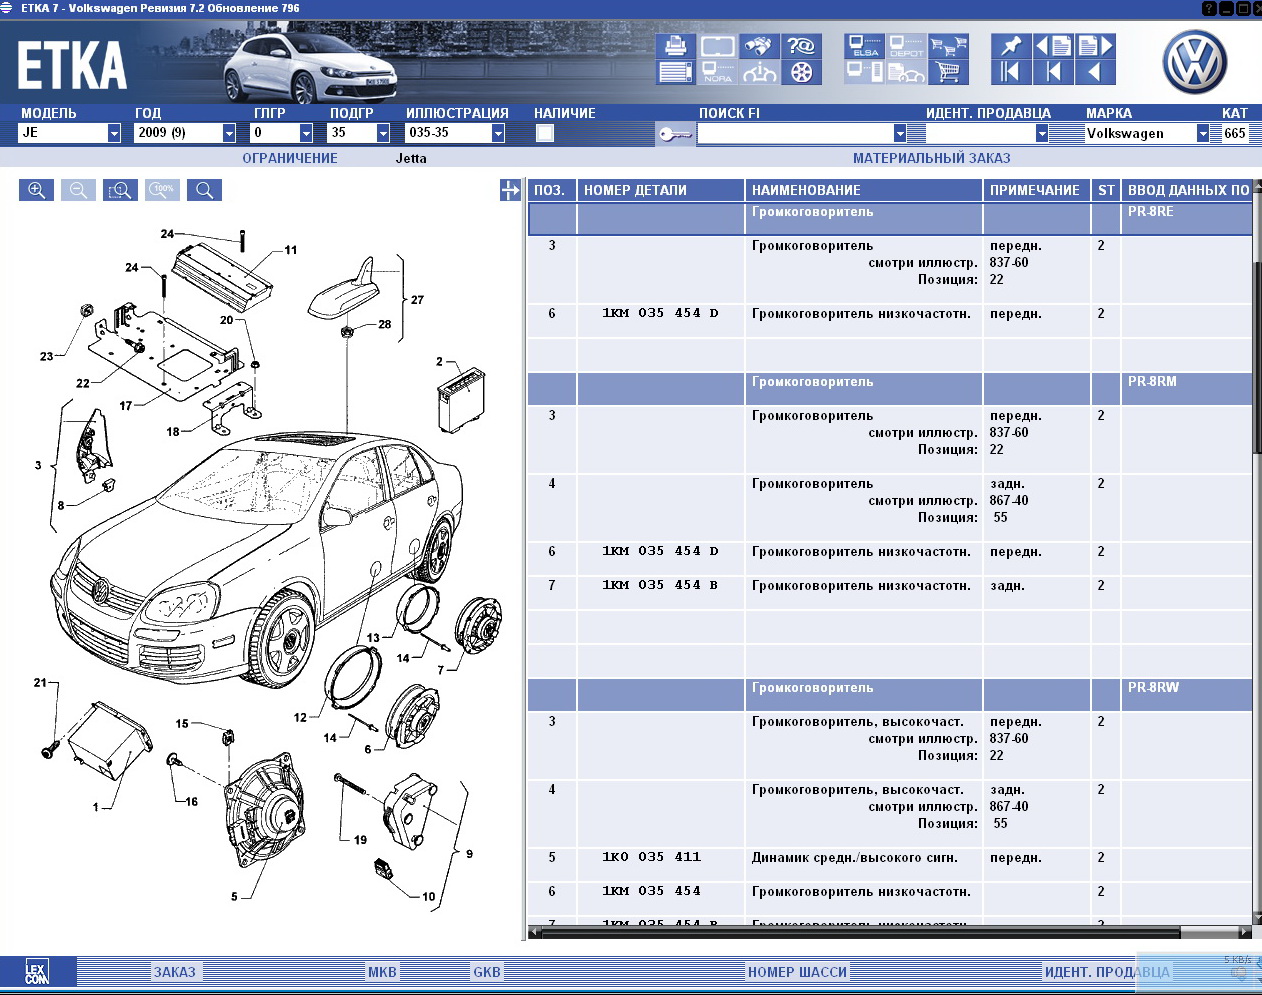Viewport: 1262px width, 995px height.
Task: Zoom in on the illustration
Action: tap(36, 190)
